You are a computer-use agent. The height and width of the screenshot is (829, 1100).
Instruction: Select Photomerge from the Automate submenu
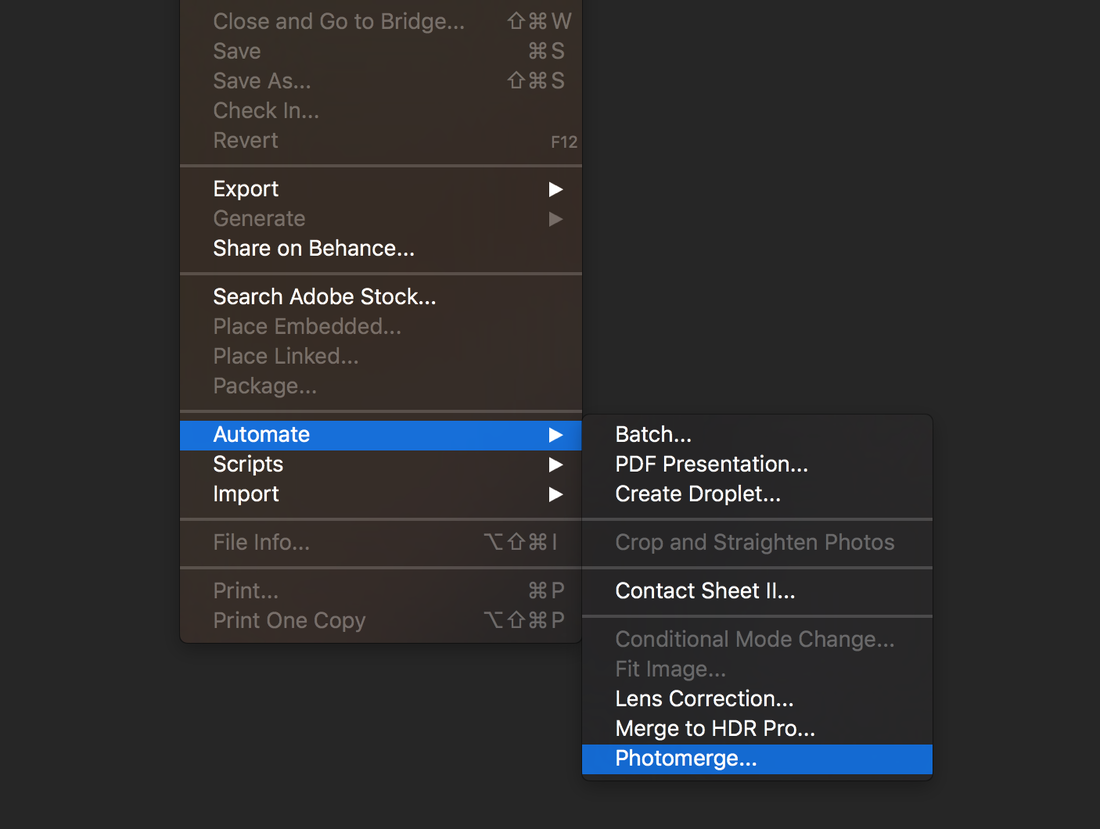[686, 759]
